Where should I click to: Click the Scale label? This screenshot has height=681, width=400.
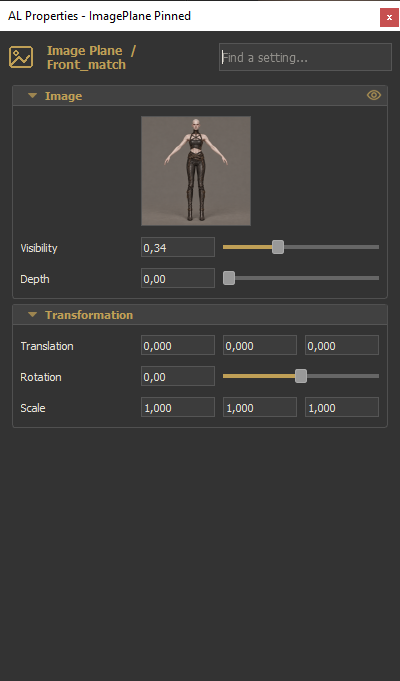[x=33, y=408]
